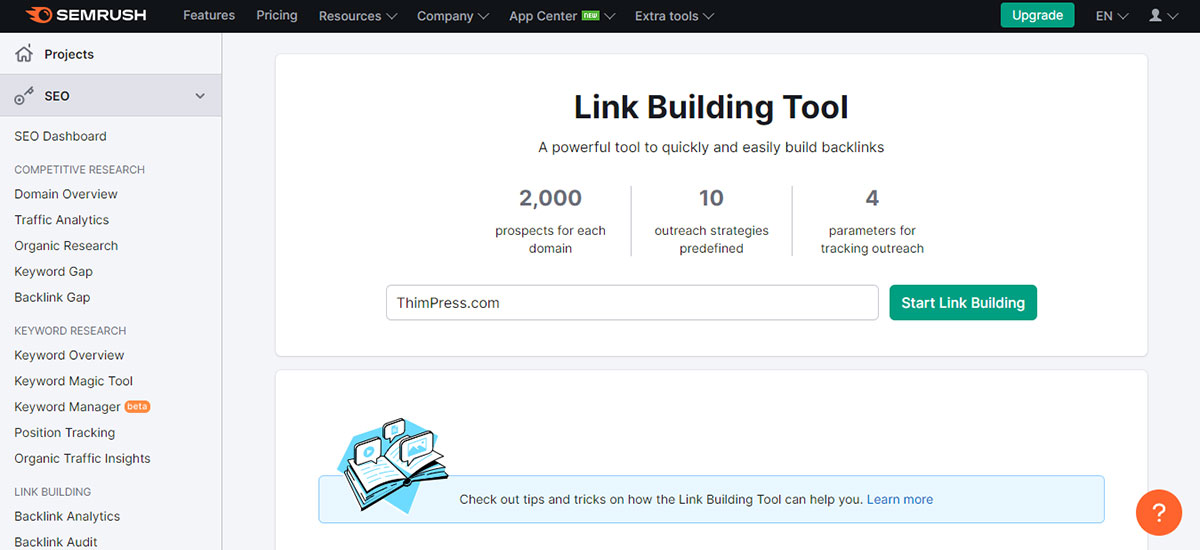
Task: Expand the Company dropdown
Action: point(453,16)
